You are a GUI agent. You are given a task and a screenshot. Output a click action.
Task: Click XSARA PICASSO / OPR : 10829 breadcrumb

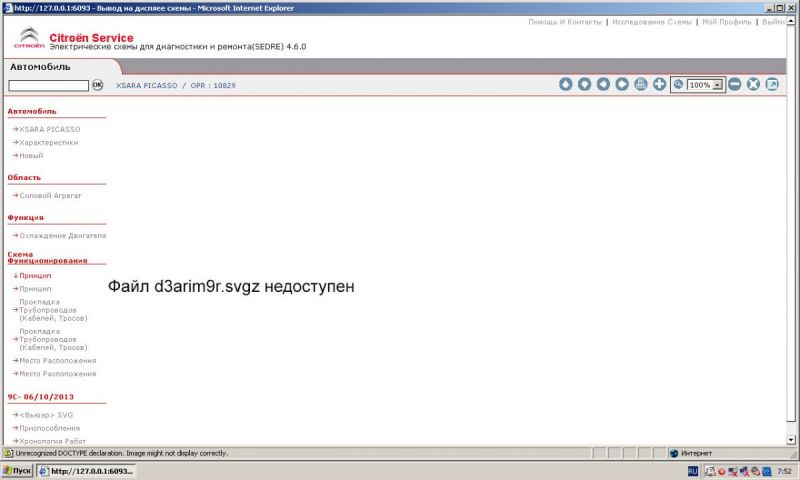(x=176, y=86)
